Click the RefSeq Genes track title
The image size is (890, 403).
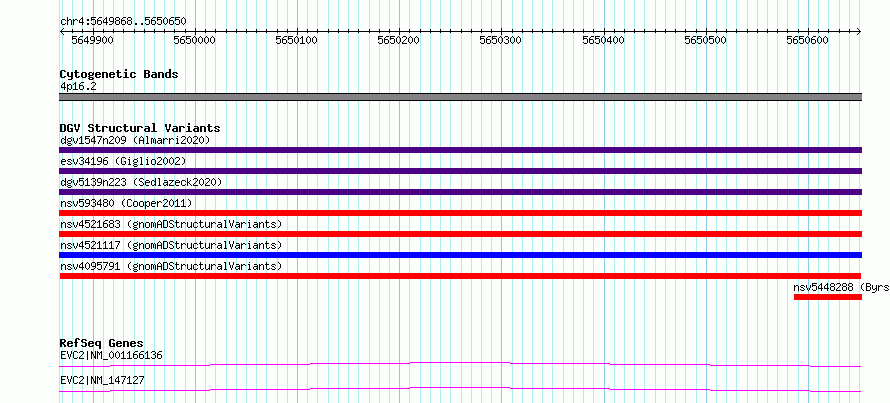pos(102,343)
